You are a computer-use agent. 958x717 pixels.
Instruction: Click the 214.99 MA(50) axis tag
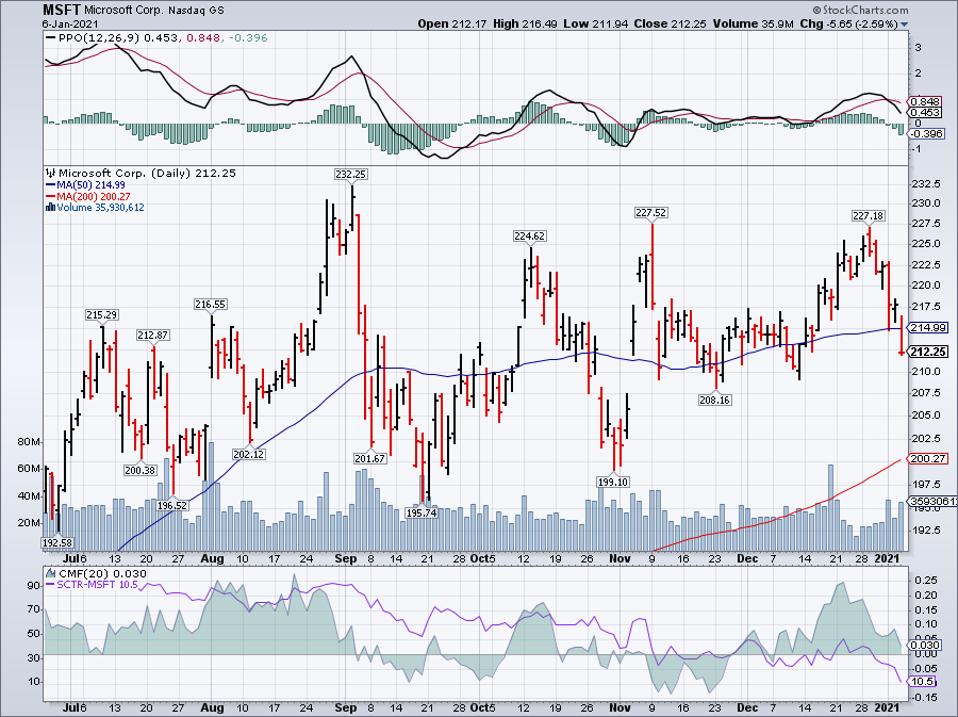click(x=928, y=328)
